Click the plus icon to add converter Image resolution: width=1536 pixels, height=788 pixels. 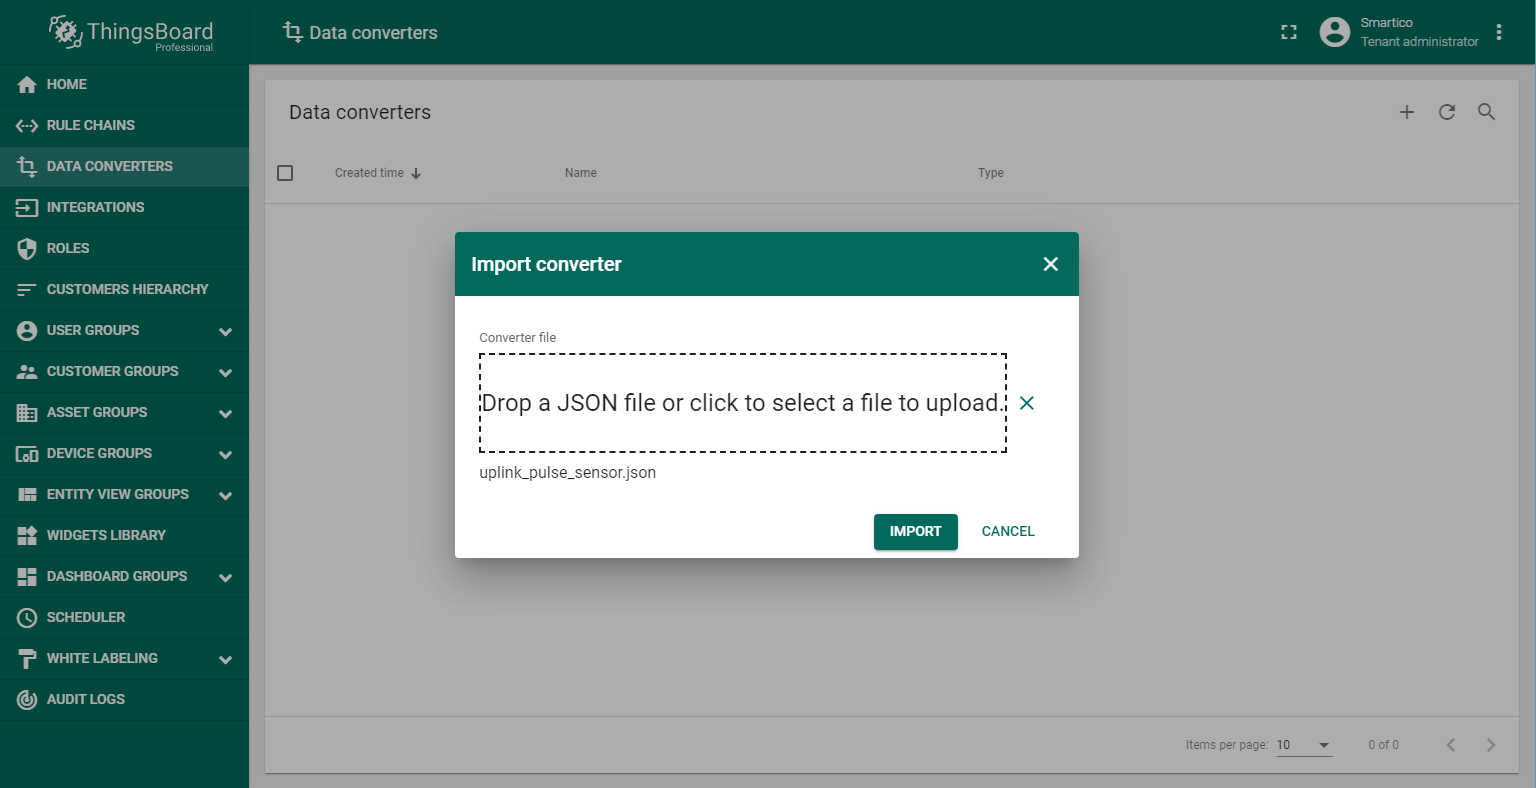(1406, 112)
